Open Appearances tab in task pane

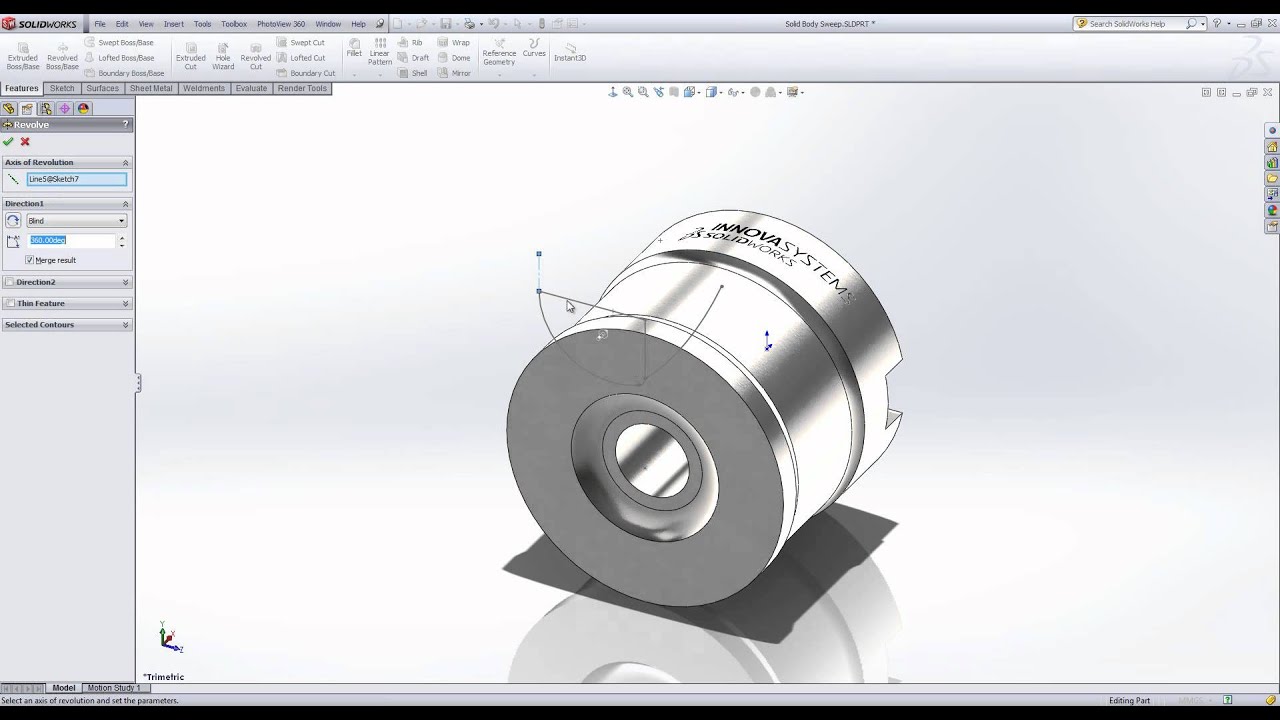coord(1272,210)
